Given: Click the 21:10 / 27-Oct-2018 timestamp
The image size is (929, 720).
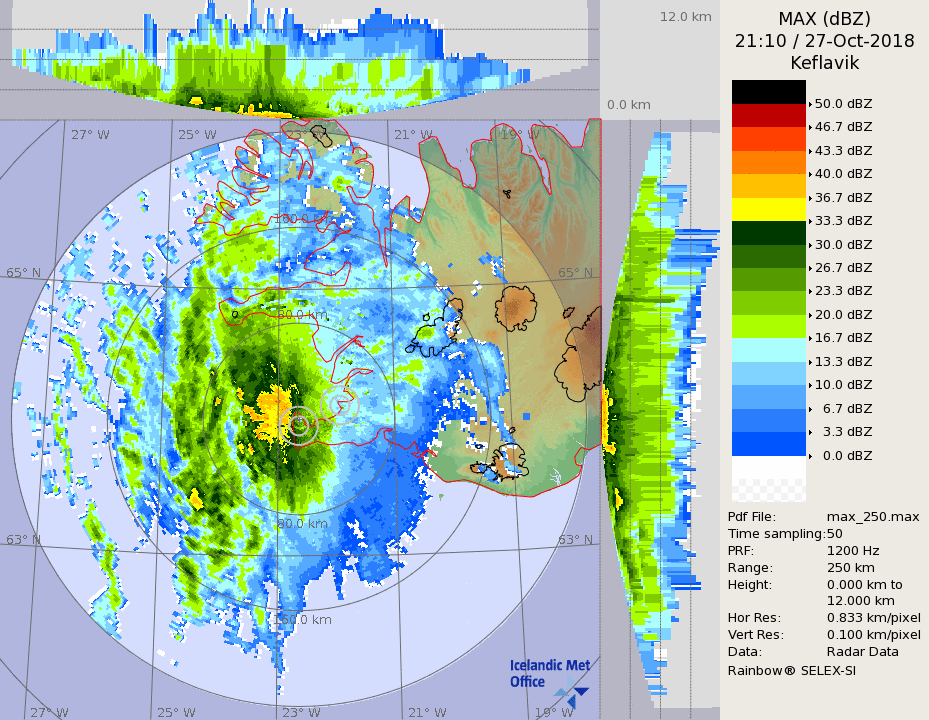Looking at the screenshot, I should pos(824,41).
